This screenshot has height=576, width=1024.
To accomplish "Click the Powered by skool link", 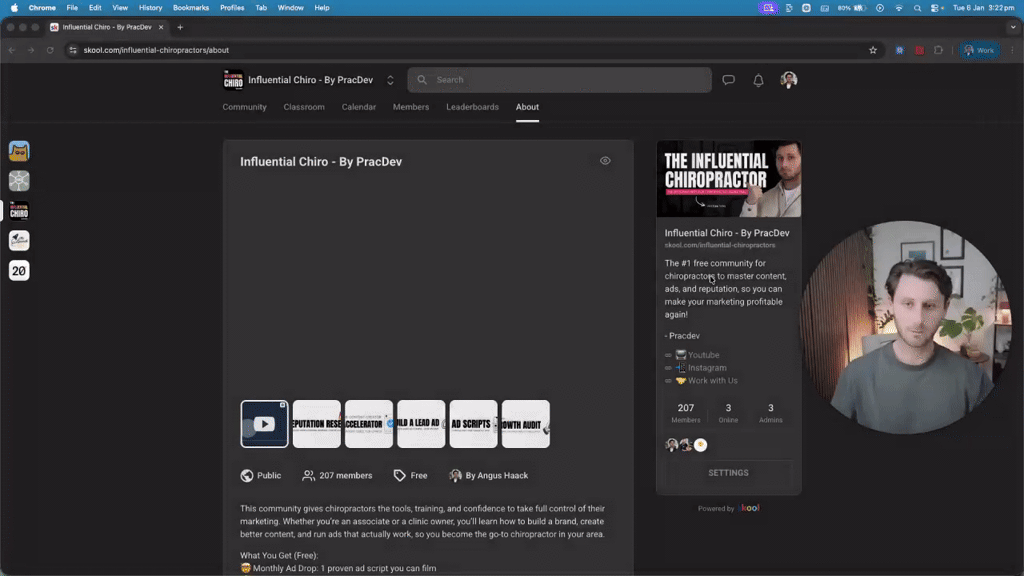I will tap(728, 508).
